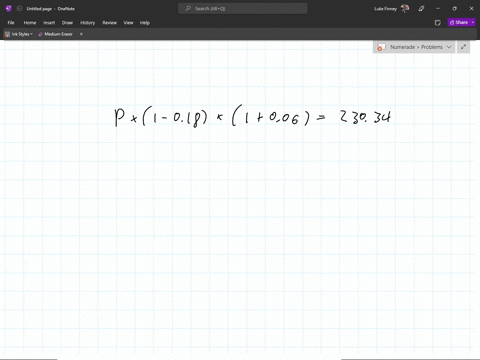Screen dimensions: 480x360
Task: Open Luke Finney account profile picture
Action: click(405, 9)
